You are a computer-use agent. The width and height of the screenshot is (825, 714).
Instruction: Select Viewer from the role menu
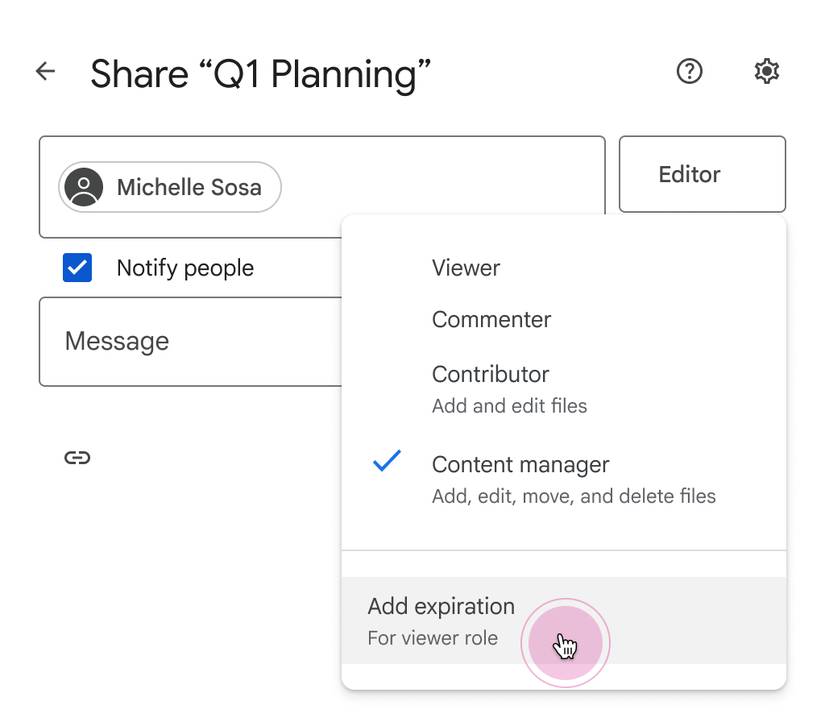464,267
